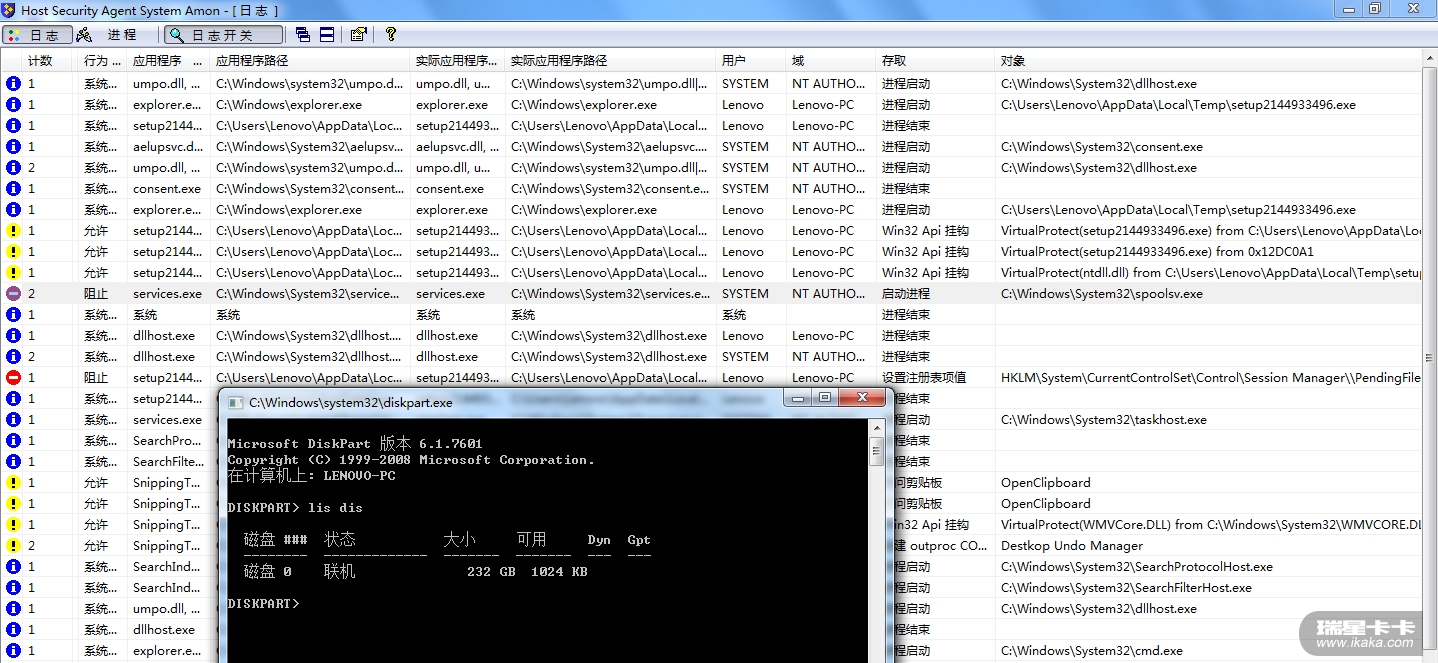Sort by the 对象 column header
Viewport: 1438px width, 663px height.
pyautogui.click(x=1208, y=61)
